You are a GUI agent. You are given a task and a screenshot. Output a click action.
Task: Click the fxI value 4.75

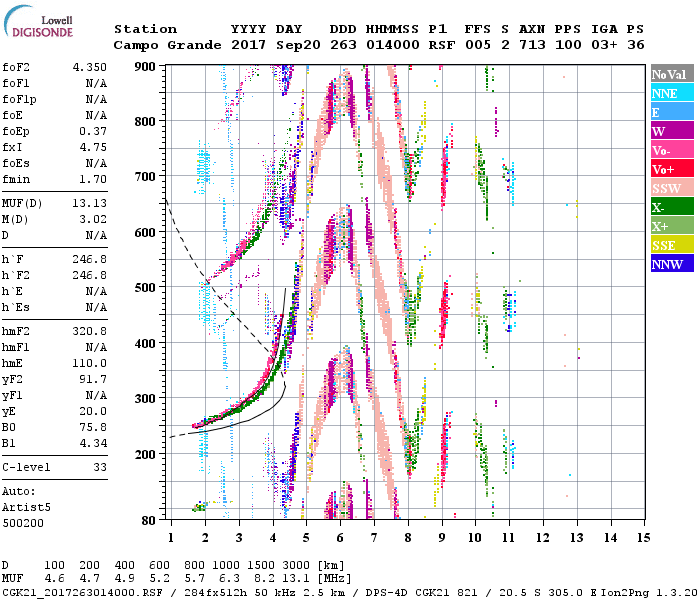(x=93, y=147)
